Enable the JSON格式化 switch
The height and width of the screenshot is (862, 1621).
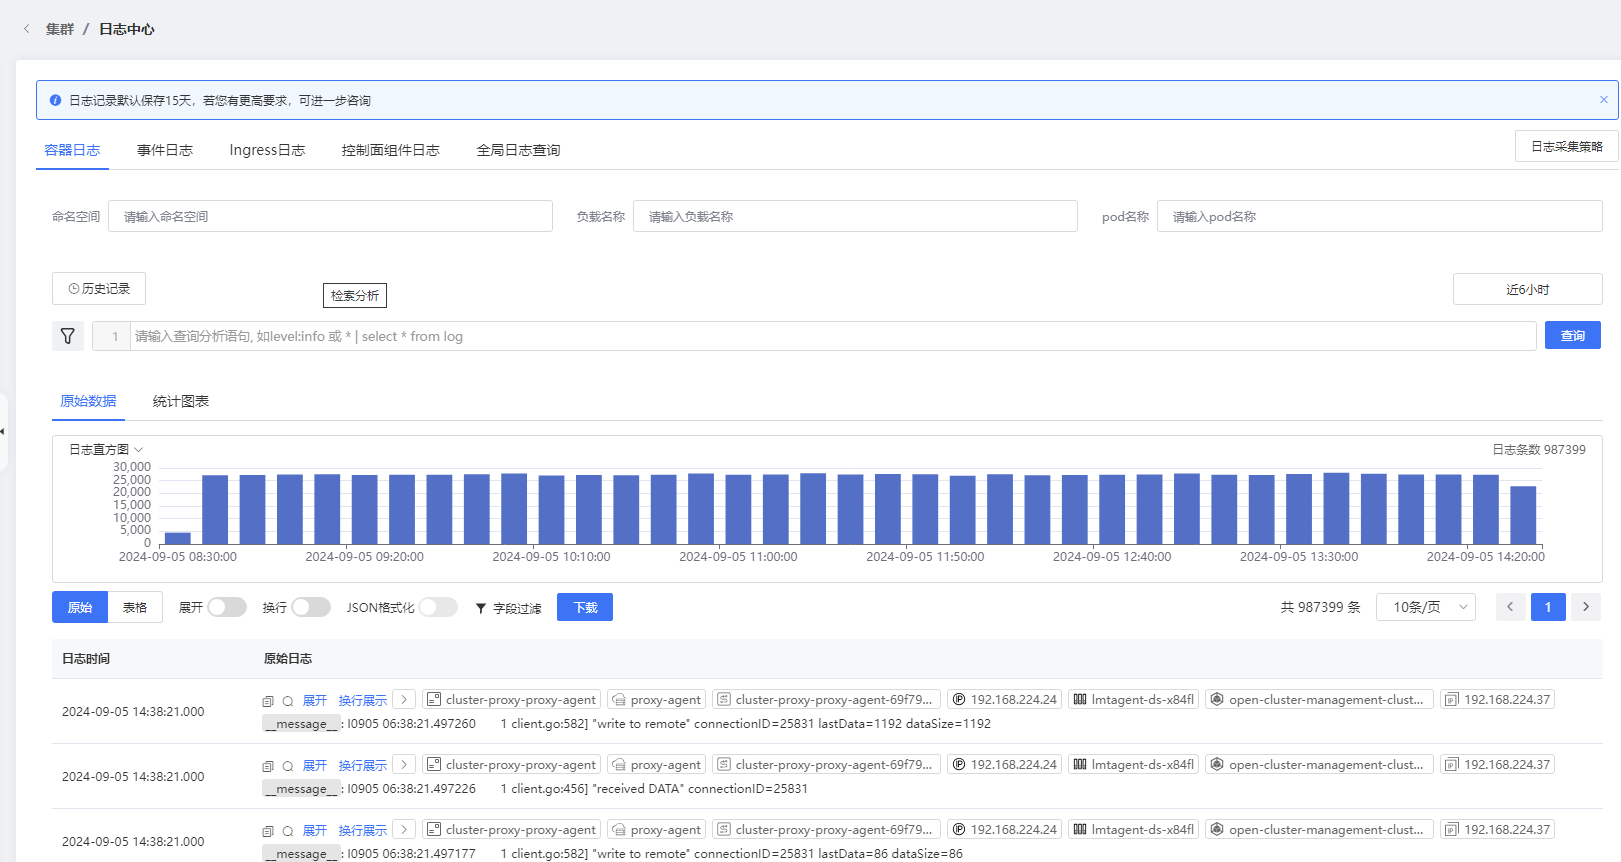tap(438, 607)
